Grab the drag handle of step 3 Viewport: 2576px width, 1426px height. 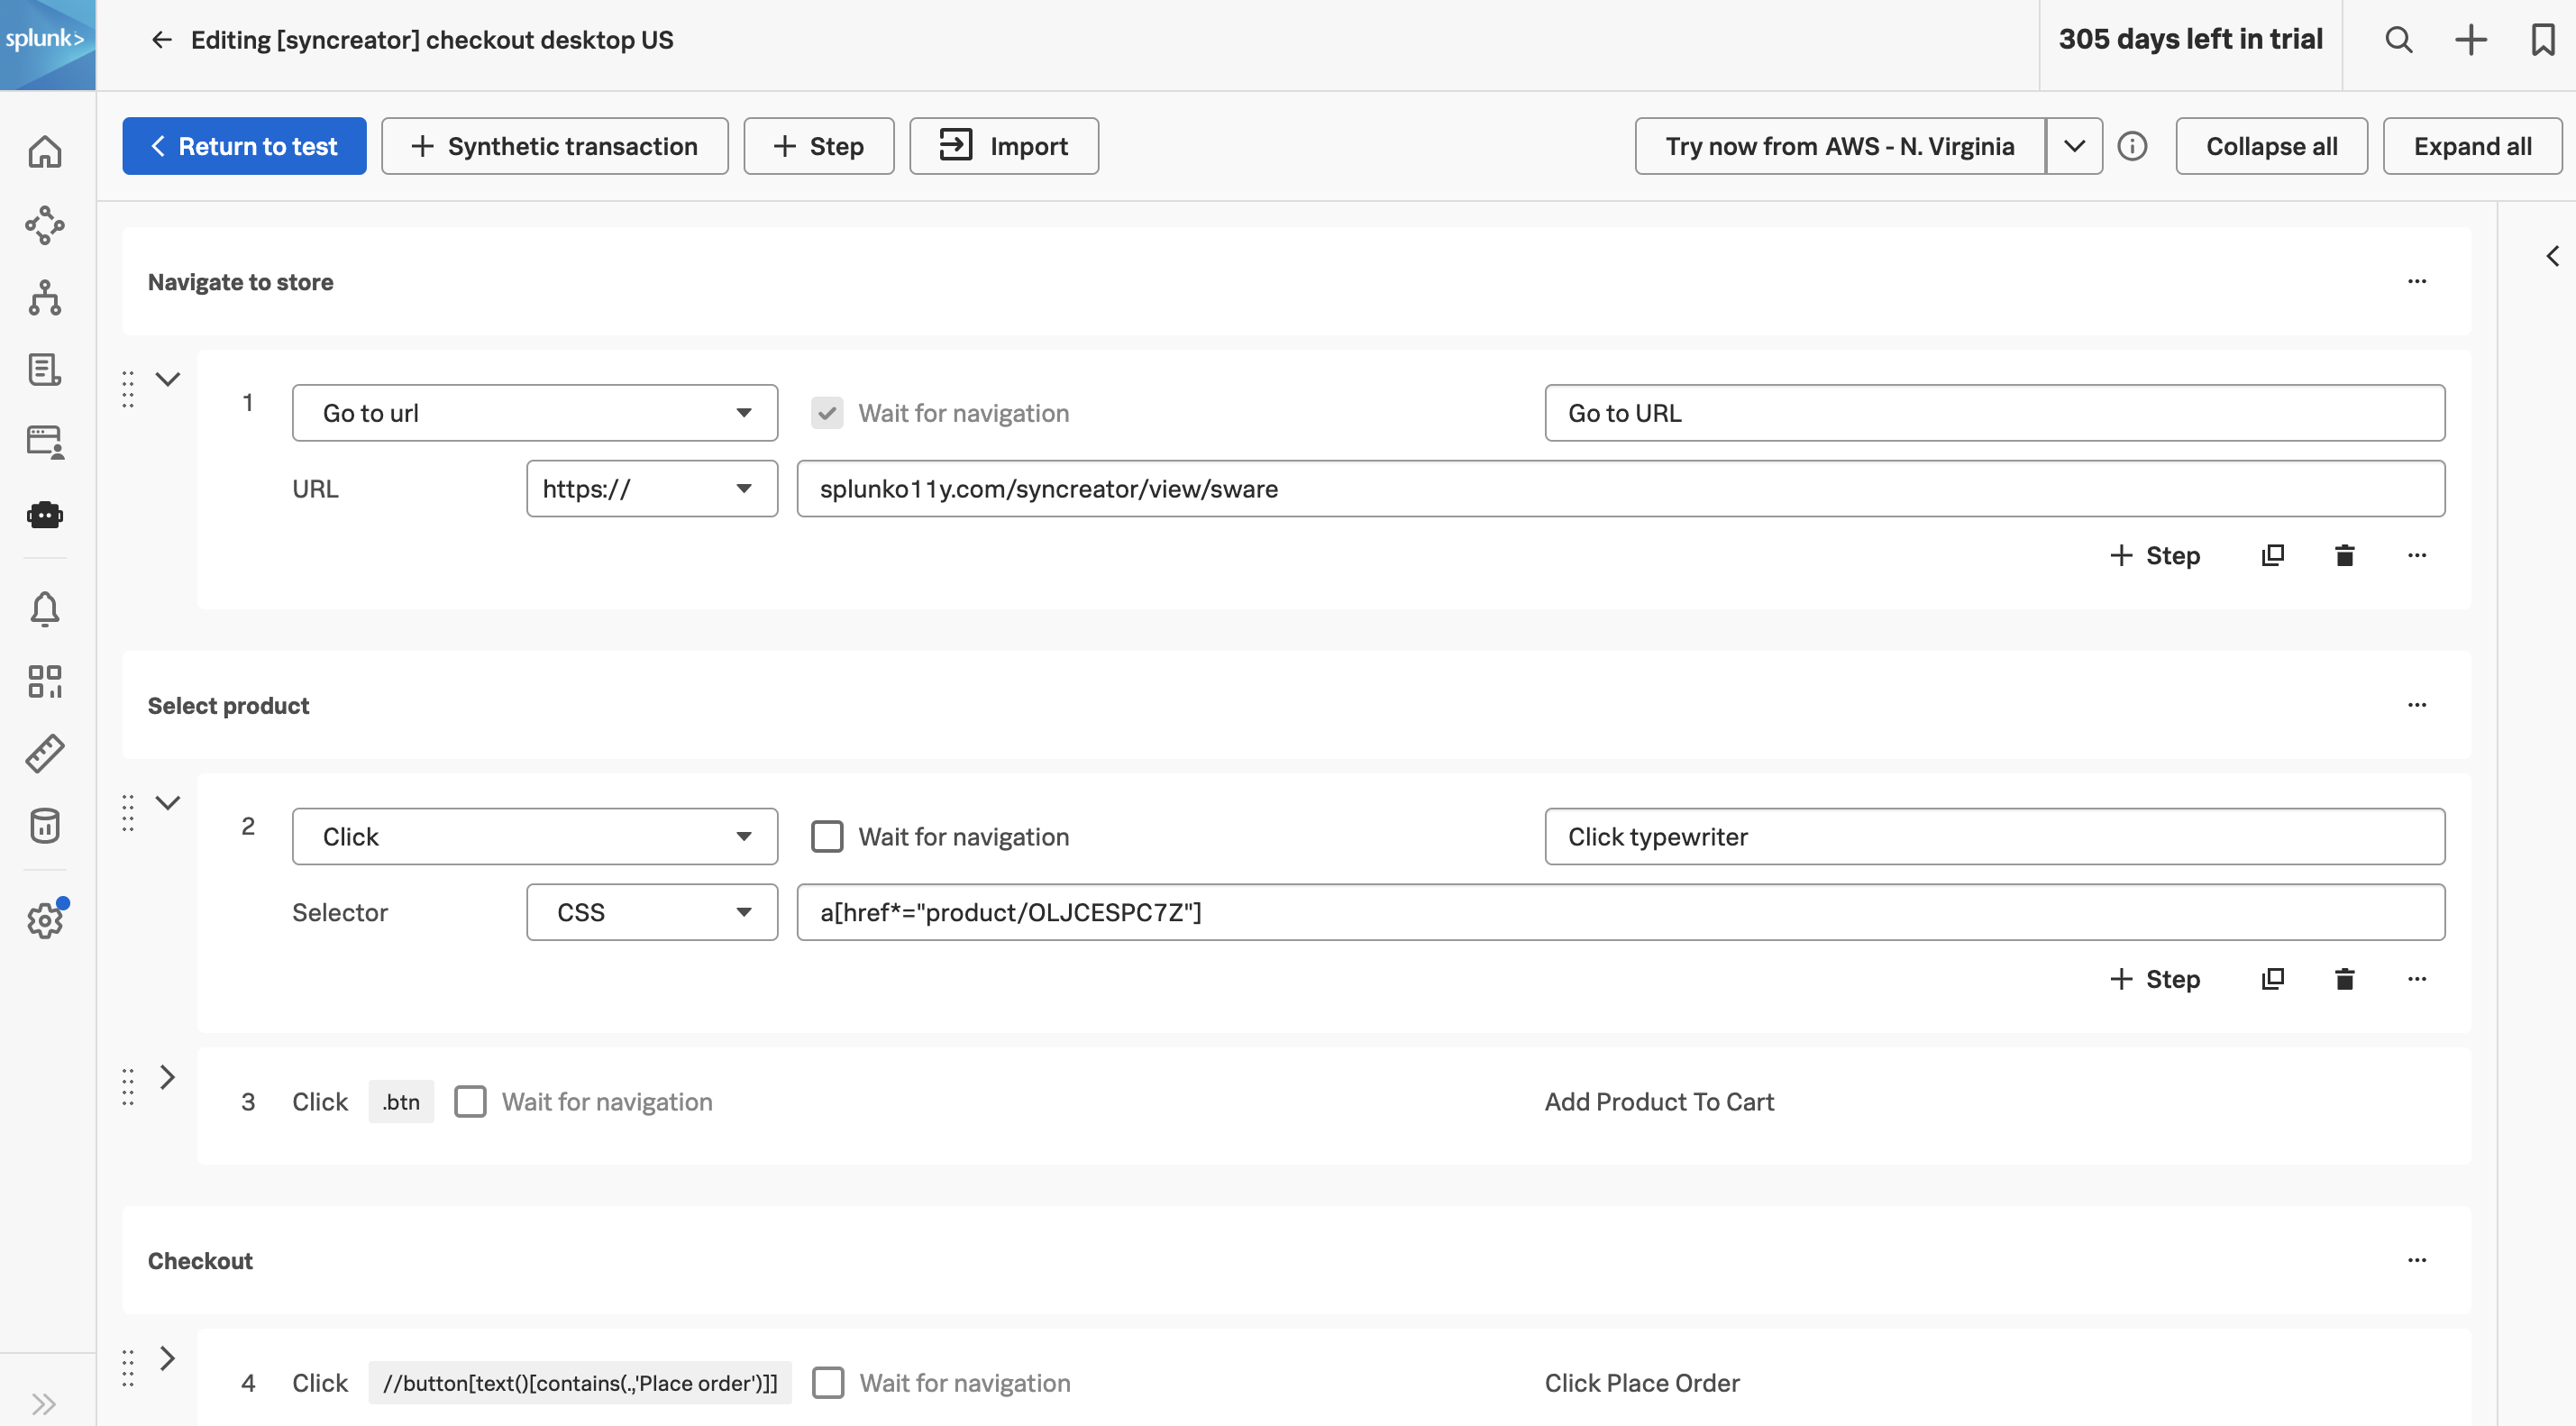[x=128, y=1087]
